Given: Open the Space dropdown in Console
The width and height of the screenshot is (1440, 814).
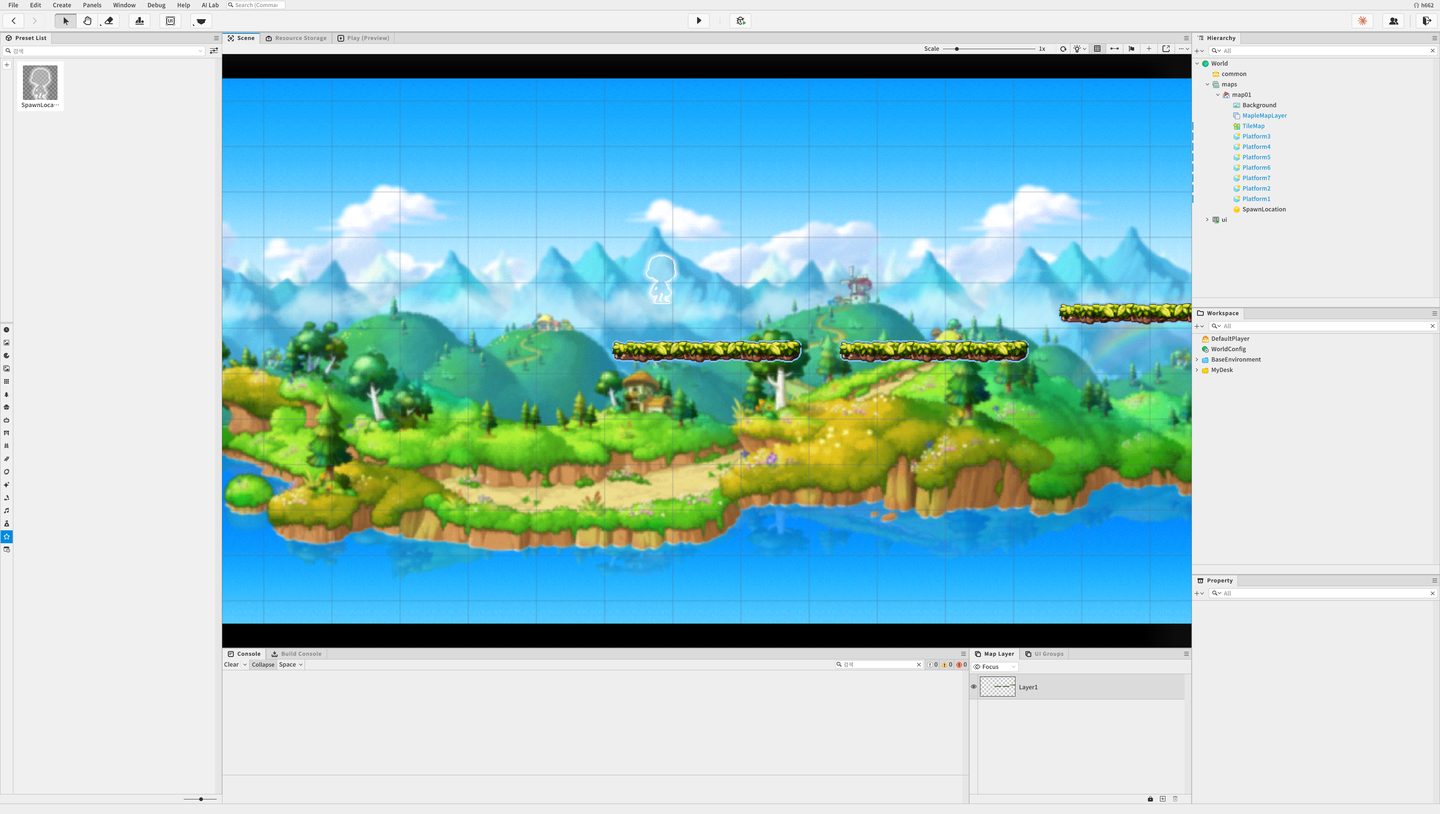Looking at the screenshot, I should pos(291,665).
